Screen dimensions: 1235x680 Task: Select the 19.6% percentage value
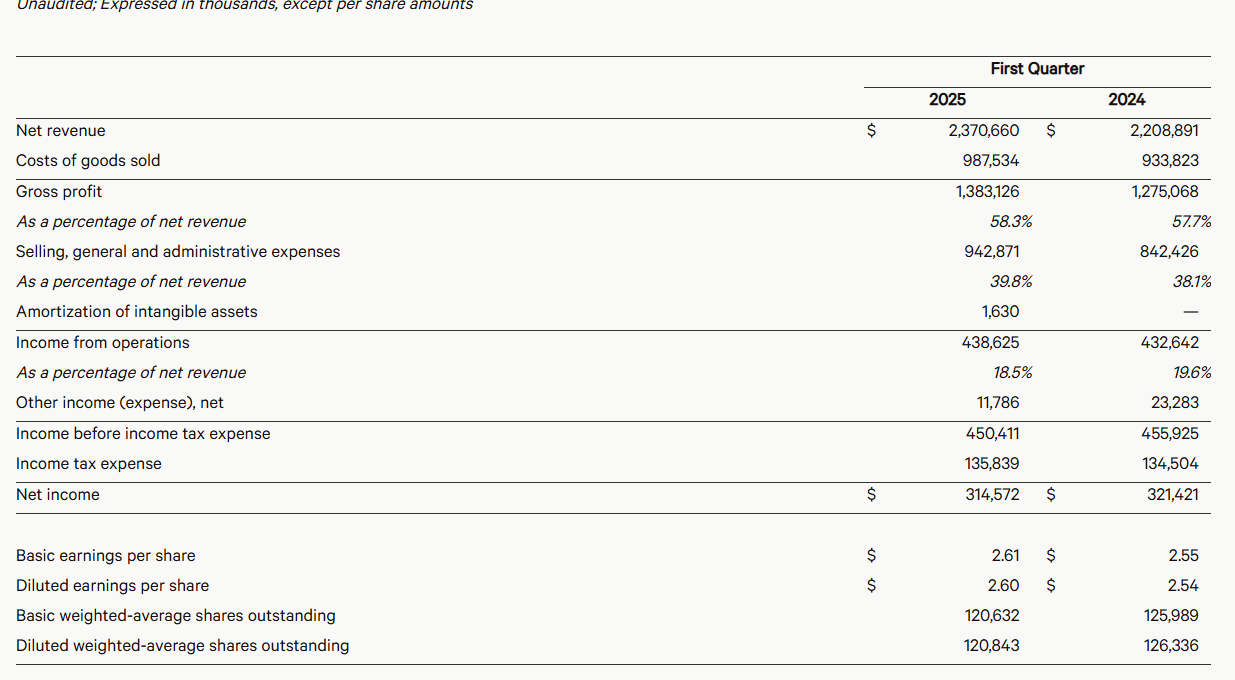1190,373
